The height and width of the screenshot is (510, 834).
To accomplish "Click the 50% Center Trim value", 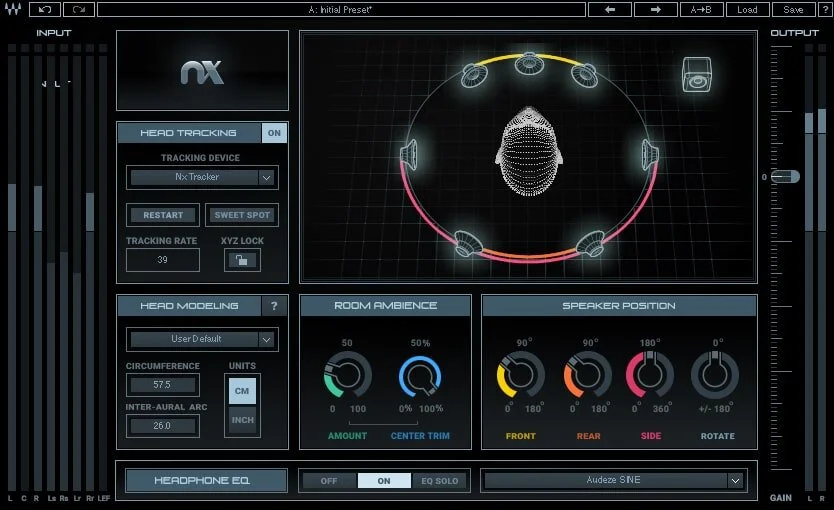I will pyautogui.click(x=420, y=343).
